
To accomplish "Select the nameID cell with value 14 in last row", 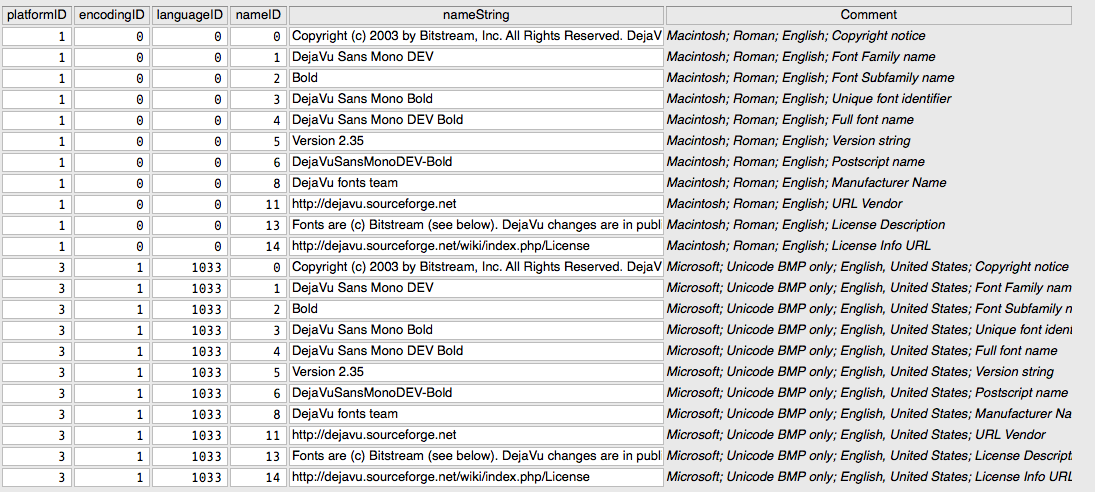I will click(x=258, y=477).
